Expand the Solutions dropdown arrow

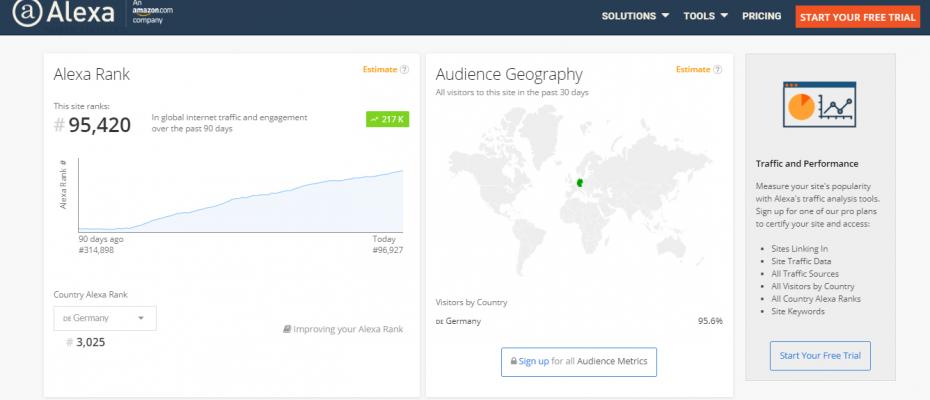pos(665,15)
